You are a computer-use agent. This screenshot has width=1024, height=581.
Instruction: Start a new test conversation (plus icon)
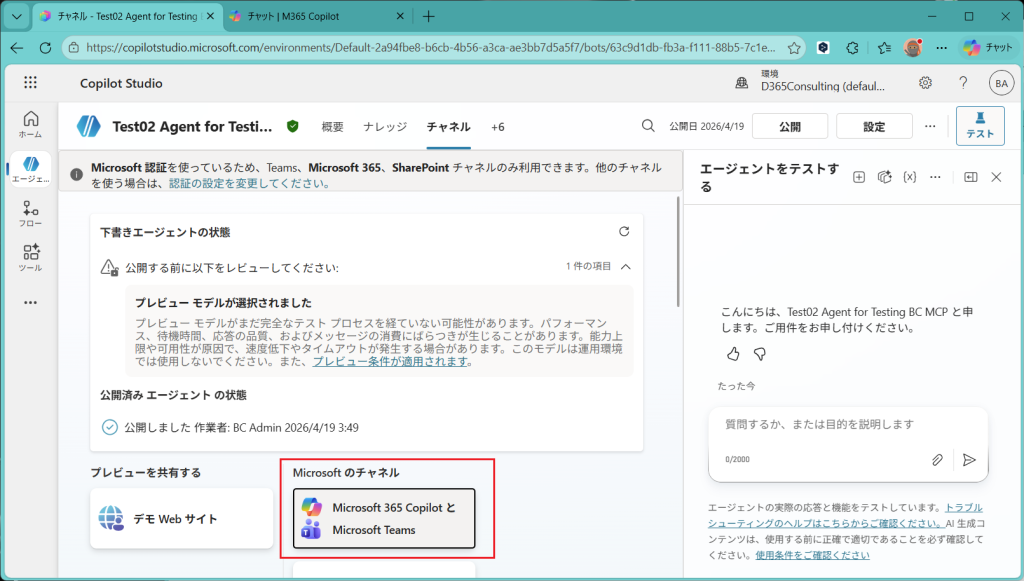[859, 177]
